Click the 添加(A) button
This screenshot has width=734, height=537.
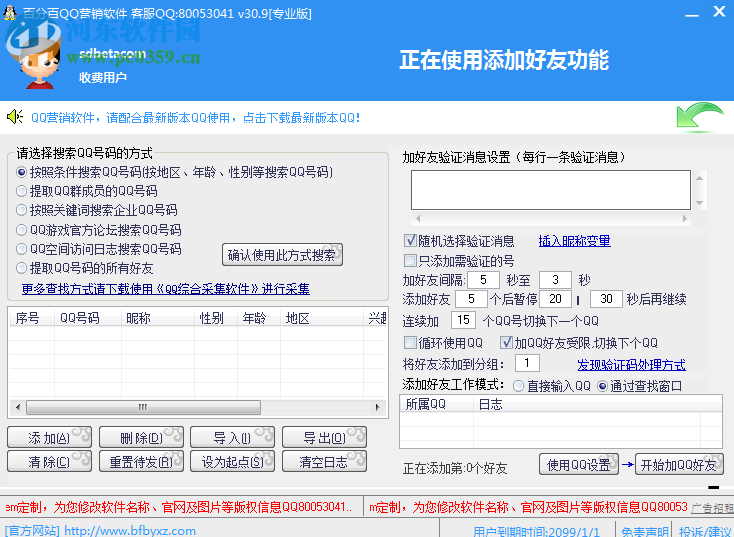[49, 437]
